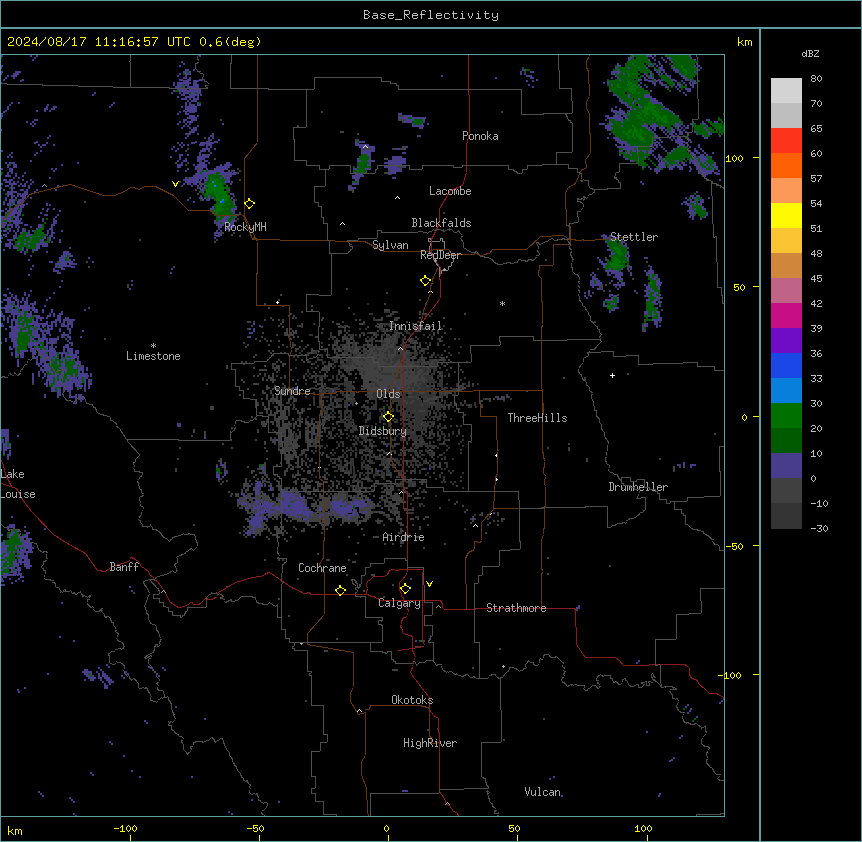Select the Cochrane label

tap(322, 568)
